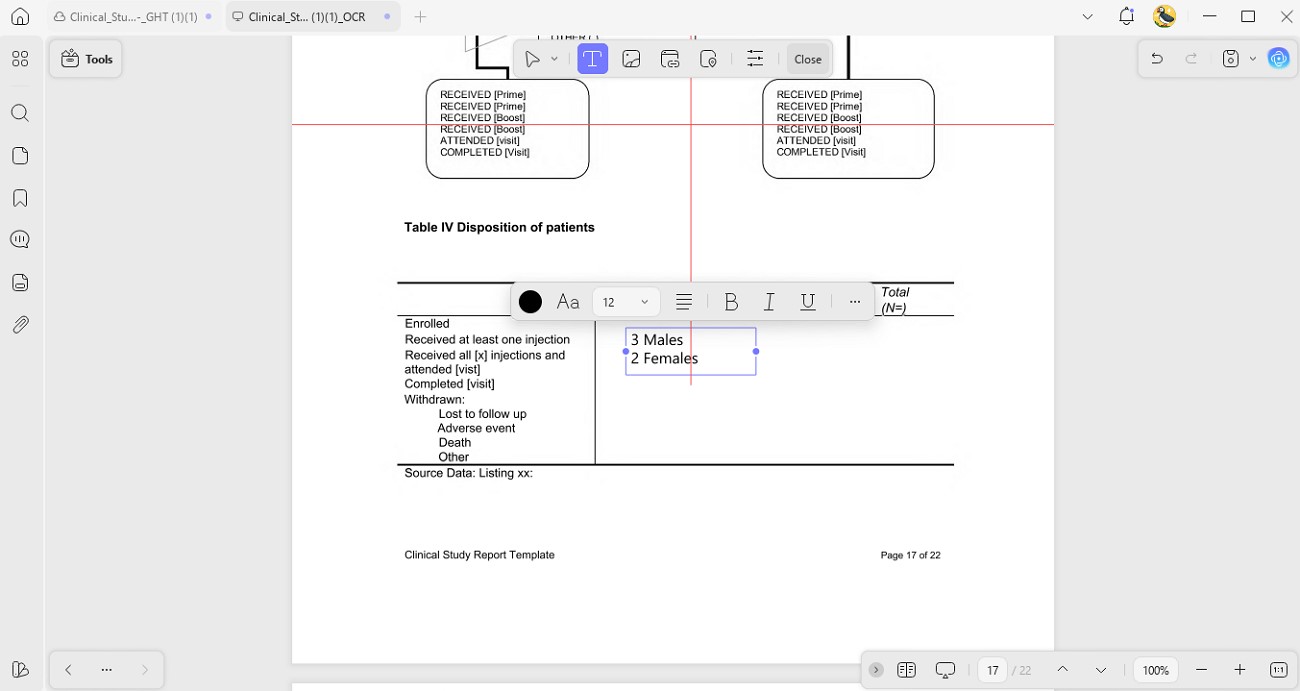The height and width of the screenshot is (691, 1300).
Task: Close the Clinical_Stu...-_GHT tab using its dot
Action: coord(208,17)
